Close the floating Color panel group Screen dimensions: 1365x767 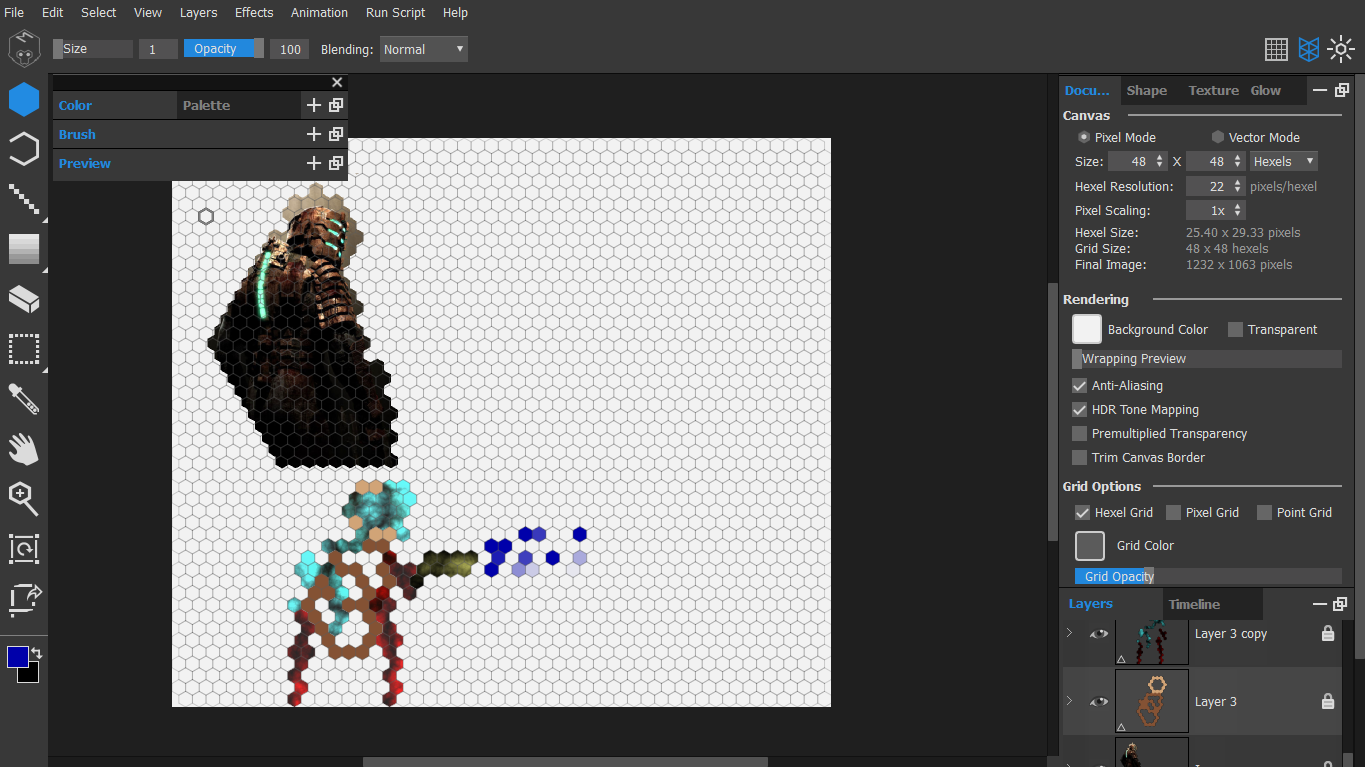pyautogui.click(x=337, y=82)
